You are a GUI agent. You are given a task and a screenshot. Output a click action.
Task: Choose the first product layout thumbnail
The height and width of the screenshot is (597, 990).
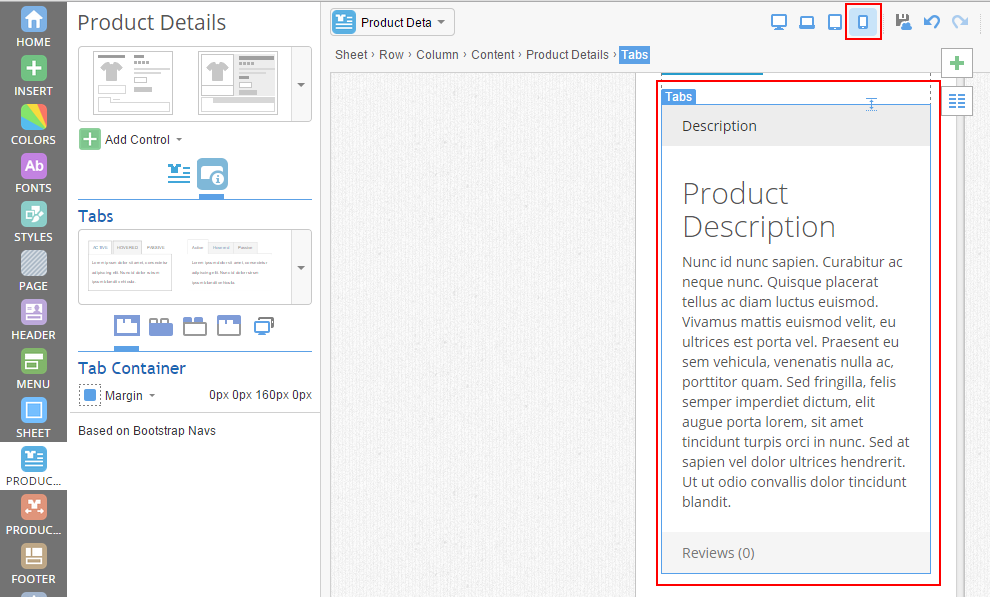(x=133, y=83)
